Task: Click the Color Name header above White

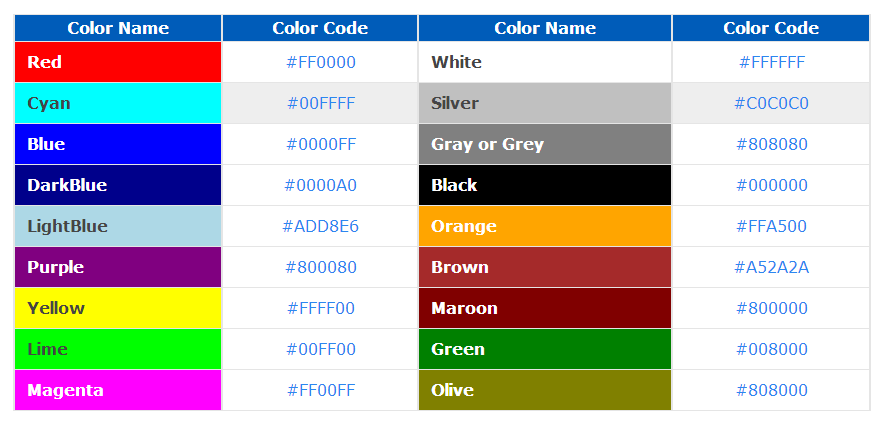Action: 545,28
